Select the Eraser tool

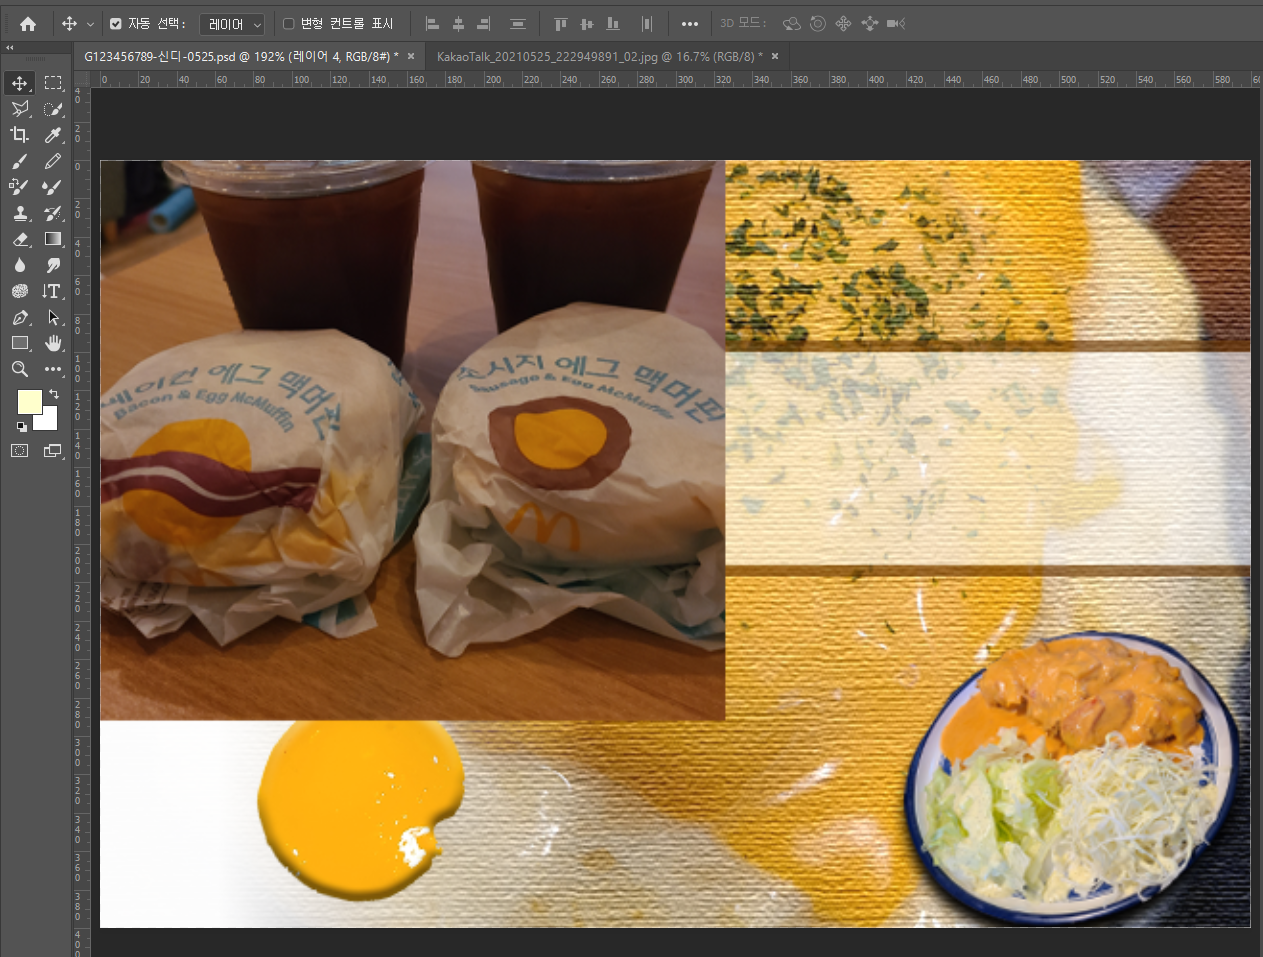[19, 239]
